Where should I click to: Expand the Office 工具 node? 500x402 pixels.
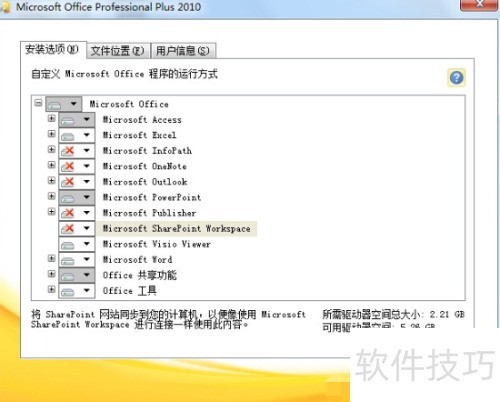coord(51,289)
